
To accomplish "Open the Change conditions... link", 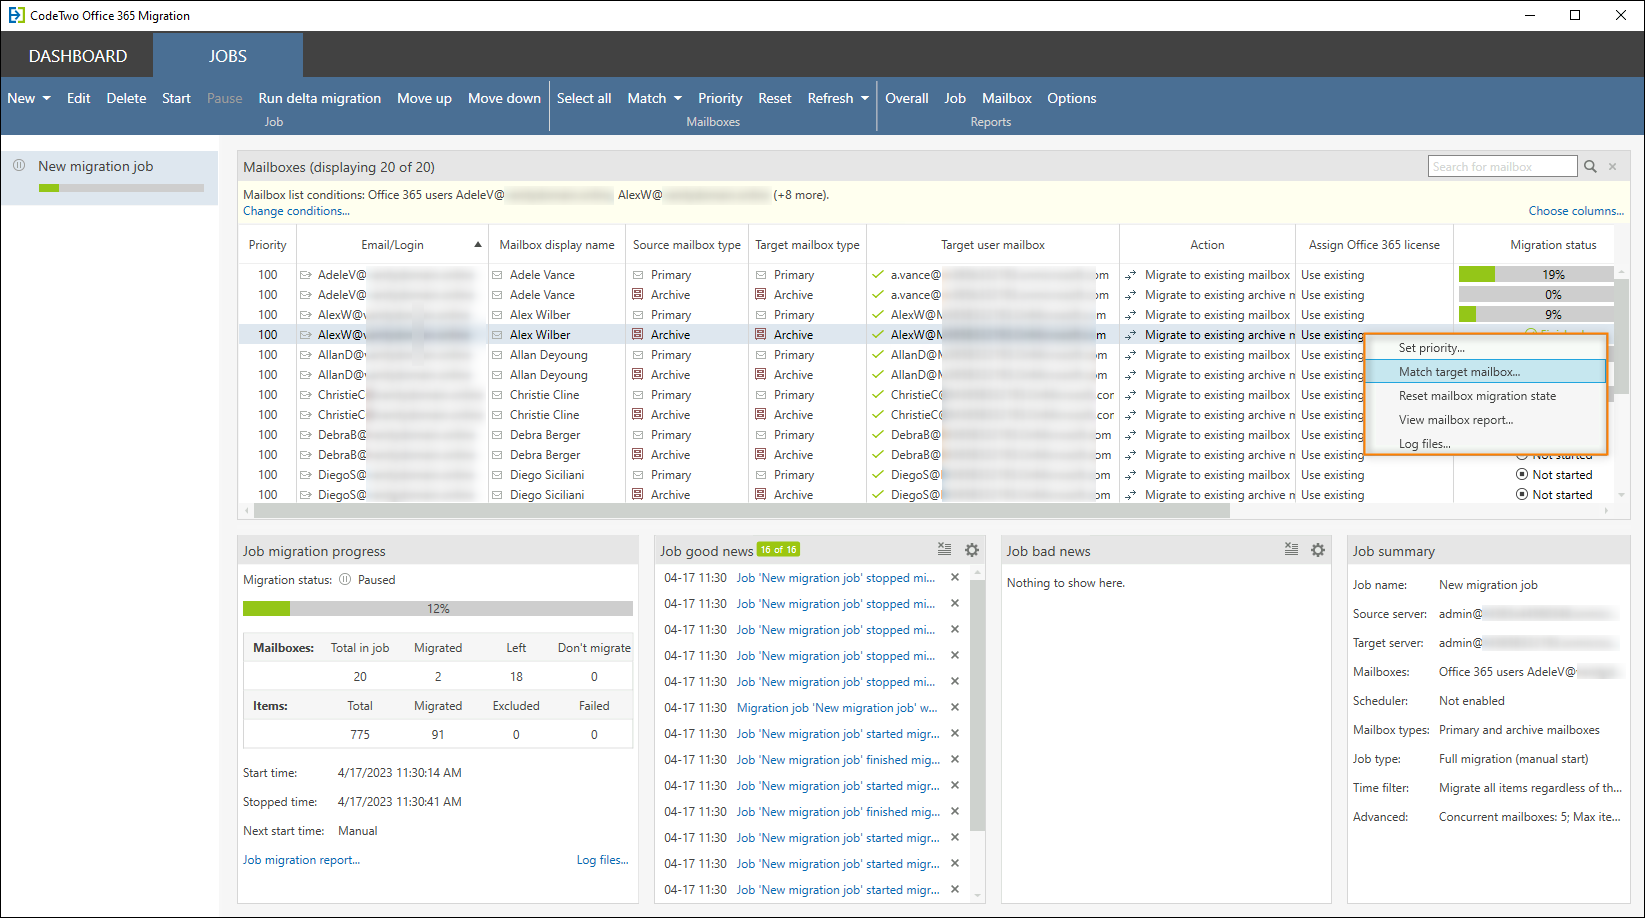I will point(296,211).
